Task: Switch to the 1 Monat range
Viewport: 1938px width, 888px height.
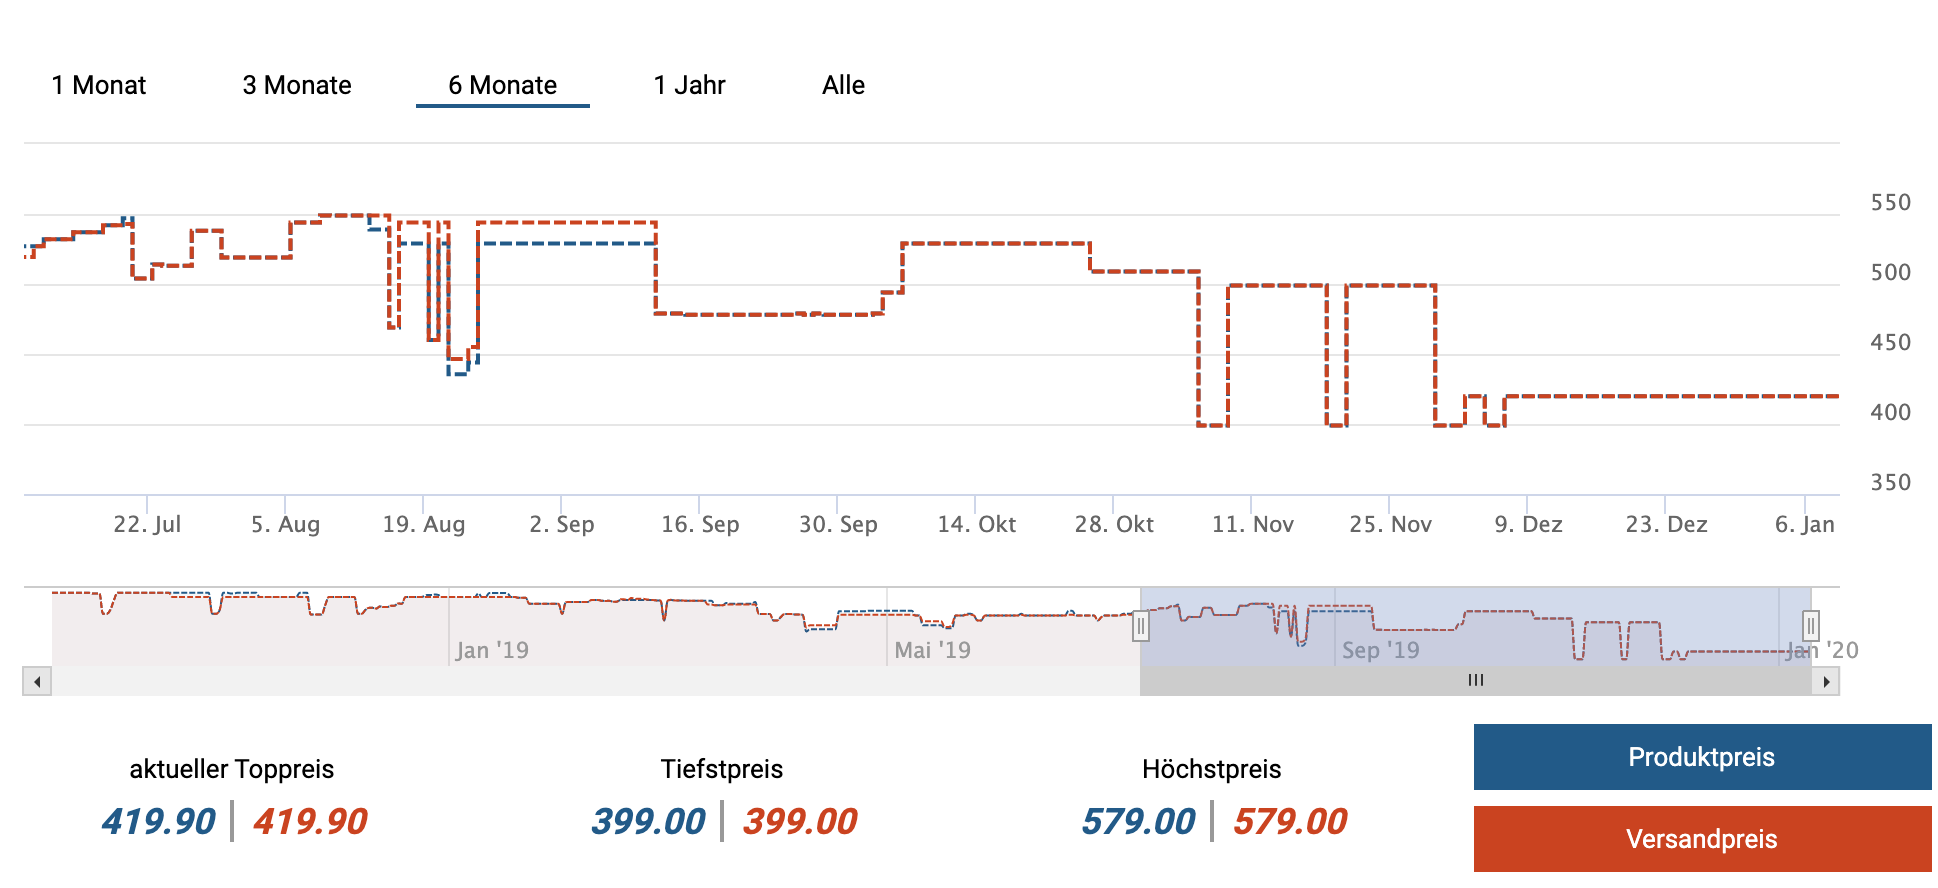Action: 99,86
